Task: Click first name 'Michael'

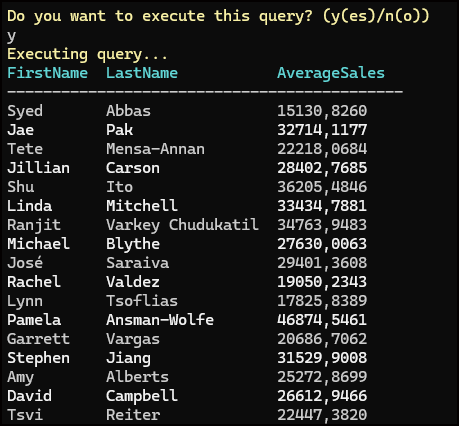Action: tap(39, 244)
